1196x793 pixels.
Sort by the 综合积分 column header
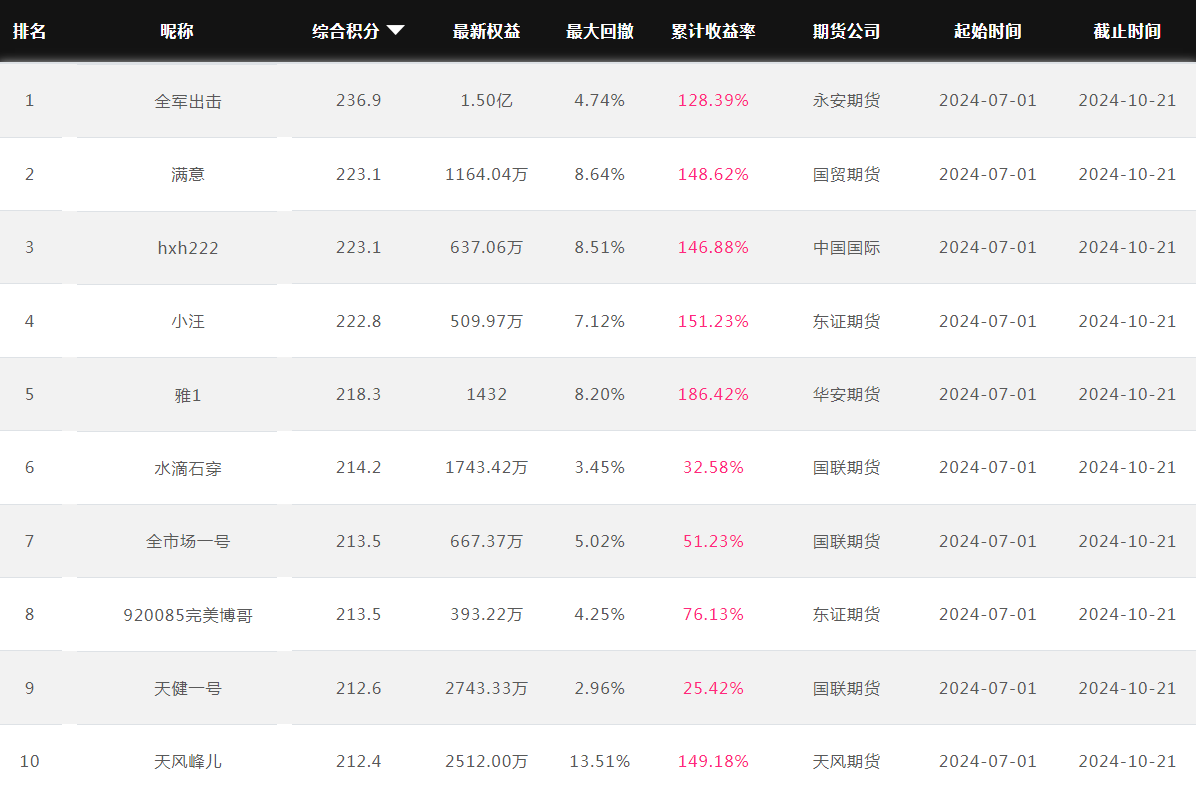tap(346, 31)
